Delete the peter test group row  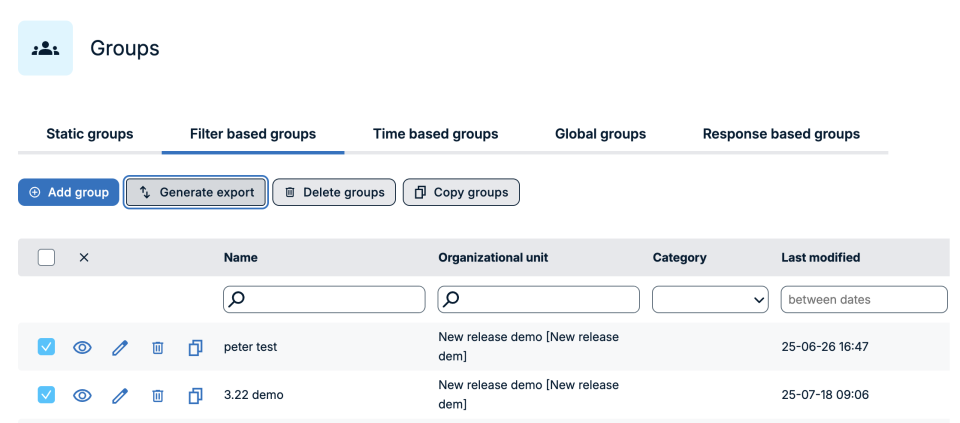pos(157,347)
